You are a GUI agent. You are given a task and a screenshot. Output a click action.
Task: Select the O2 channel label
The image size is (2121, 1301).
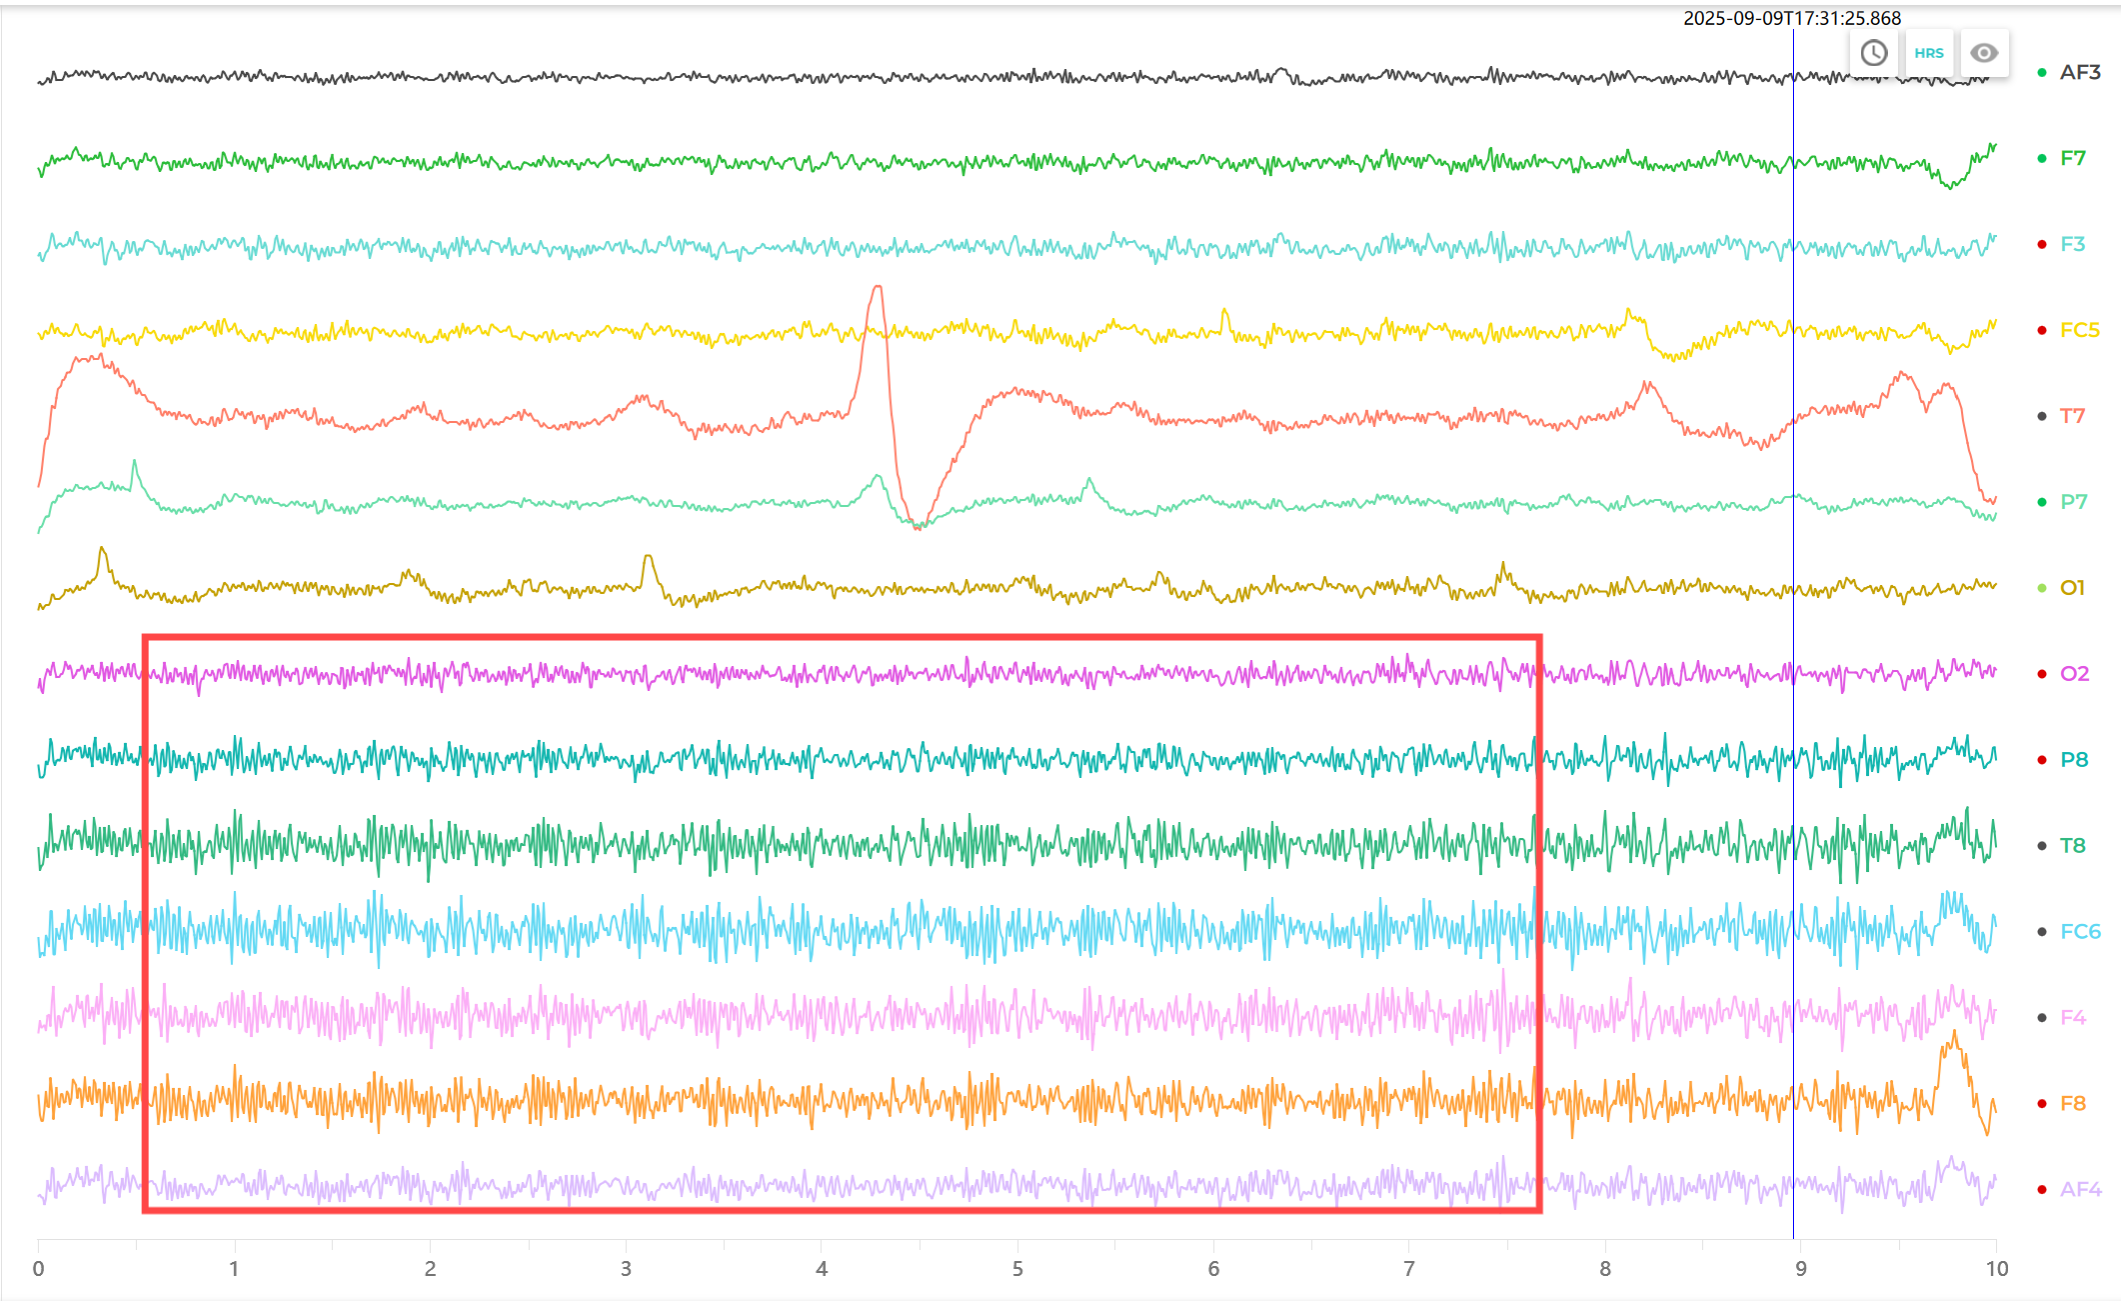click(2074, 674)
